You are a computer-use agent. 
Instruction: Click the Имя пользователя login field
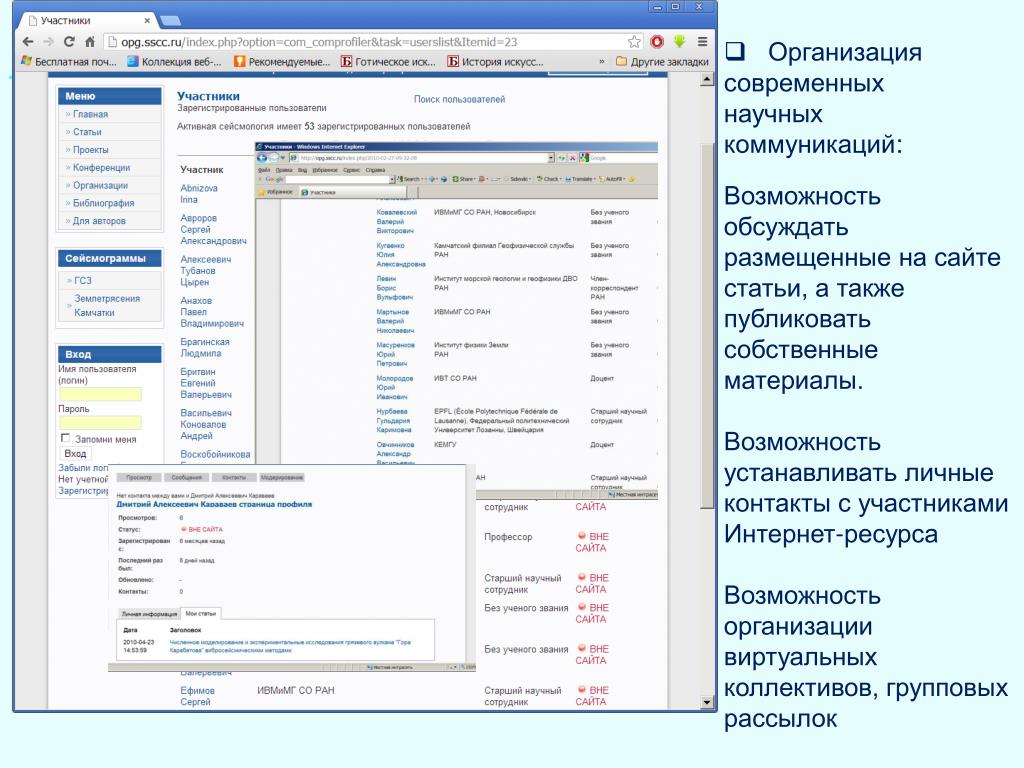coord(101,394)
